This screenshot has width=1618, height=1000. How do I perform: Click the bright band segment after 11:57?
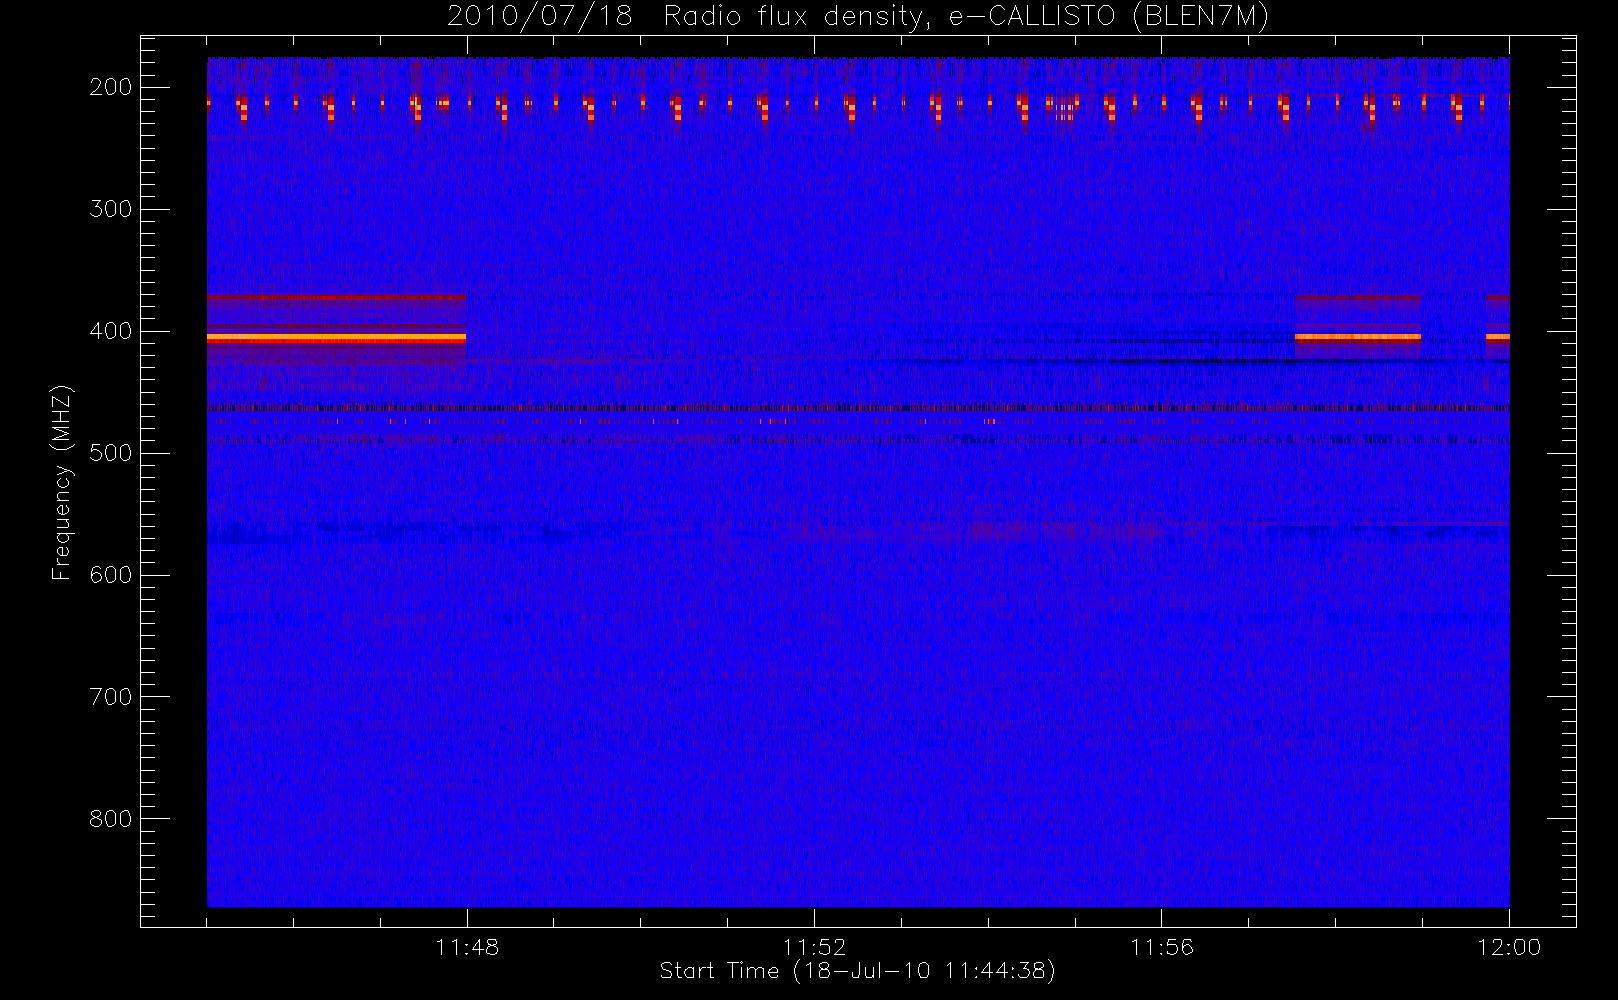(x=1358, y=338)
